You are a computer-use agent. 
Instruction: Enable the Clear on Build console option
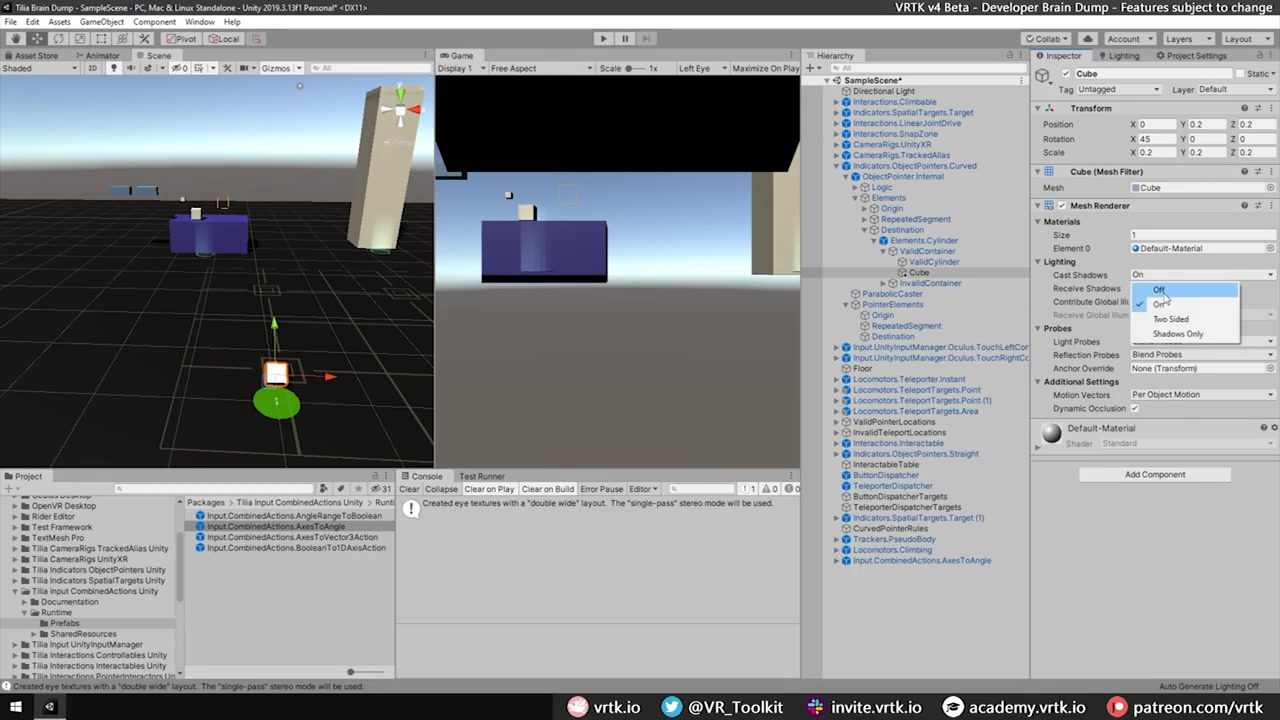pyautogui.click(x=547, y=489)
